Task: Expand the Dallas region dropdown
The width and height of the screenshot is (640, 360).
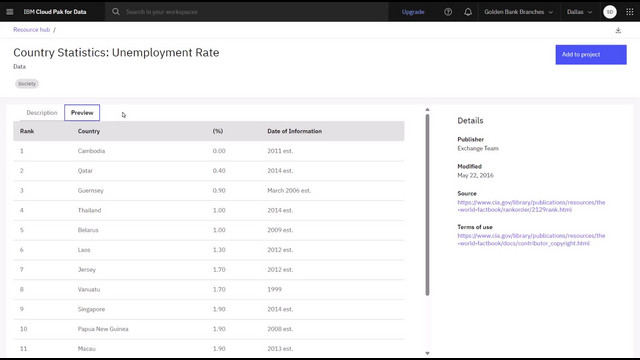Action: click(580, 12)
